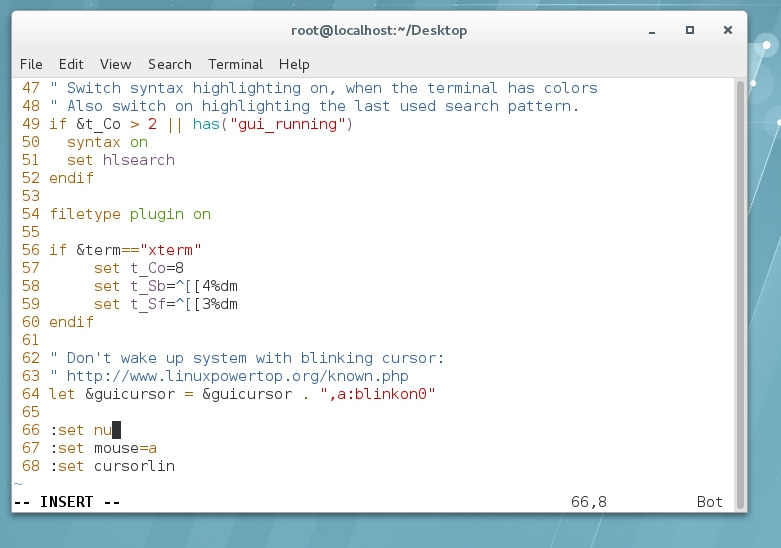The height and width of the screenshot is (548, 781).
Task: Click 'has' function on line 49
Action: [x=206, y=125]
